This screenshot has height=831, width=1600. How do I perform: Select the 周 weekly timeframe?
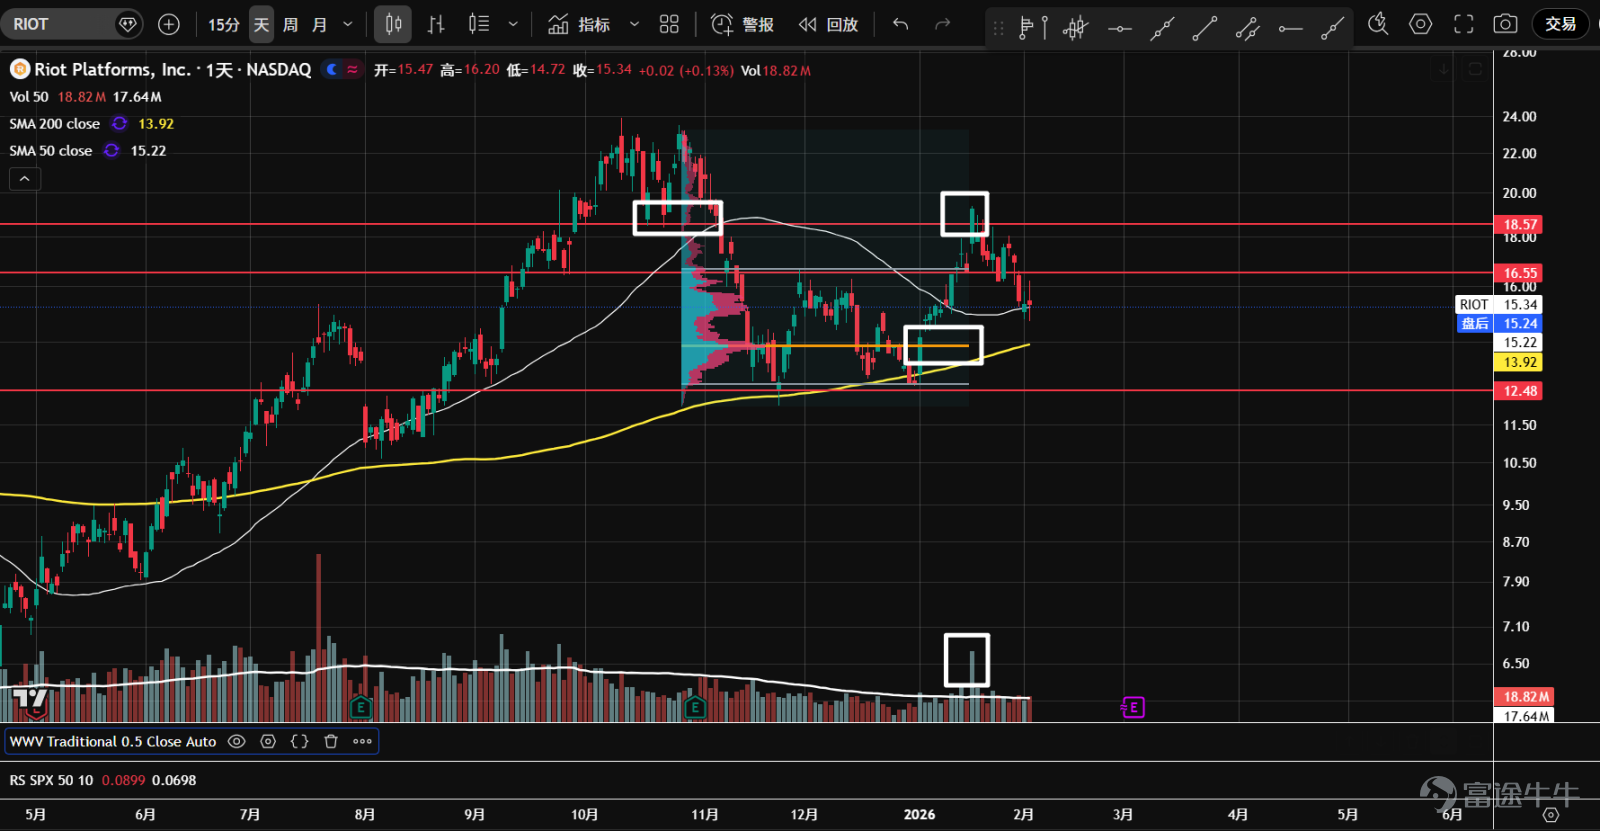click(x=290, y=24)
